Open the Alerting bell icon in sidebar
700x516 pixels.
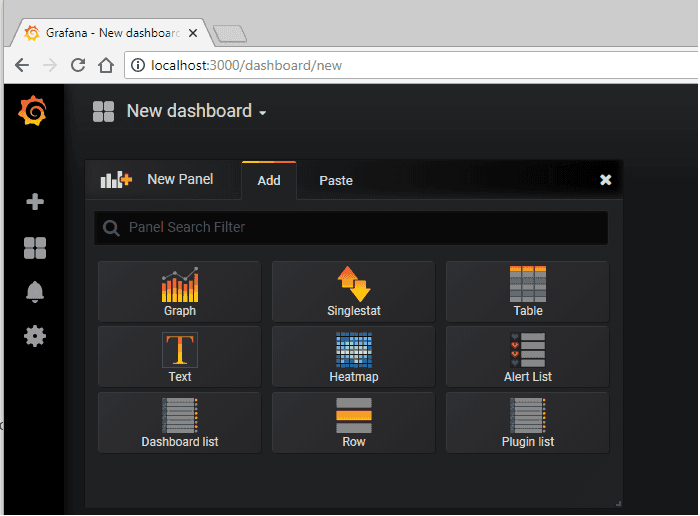[35, 292]
